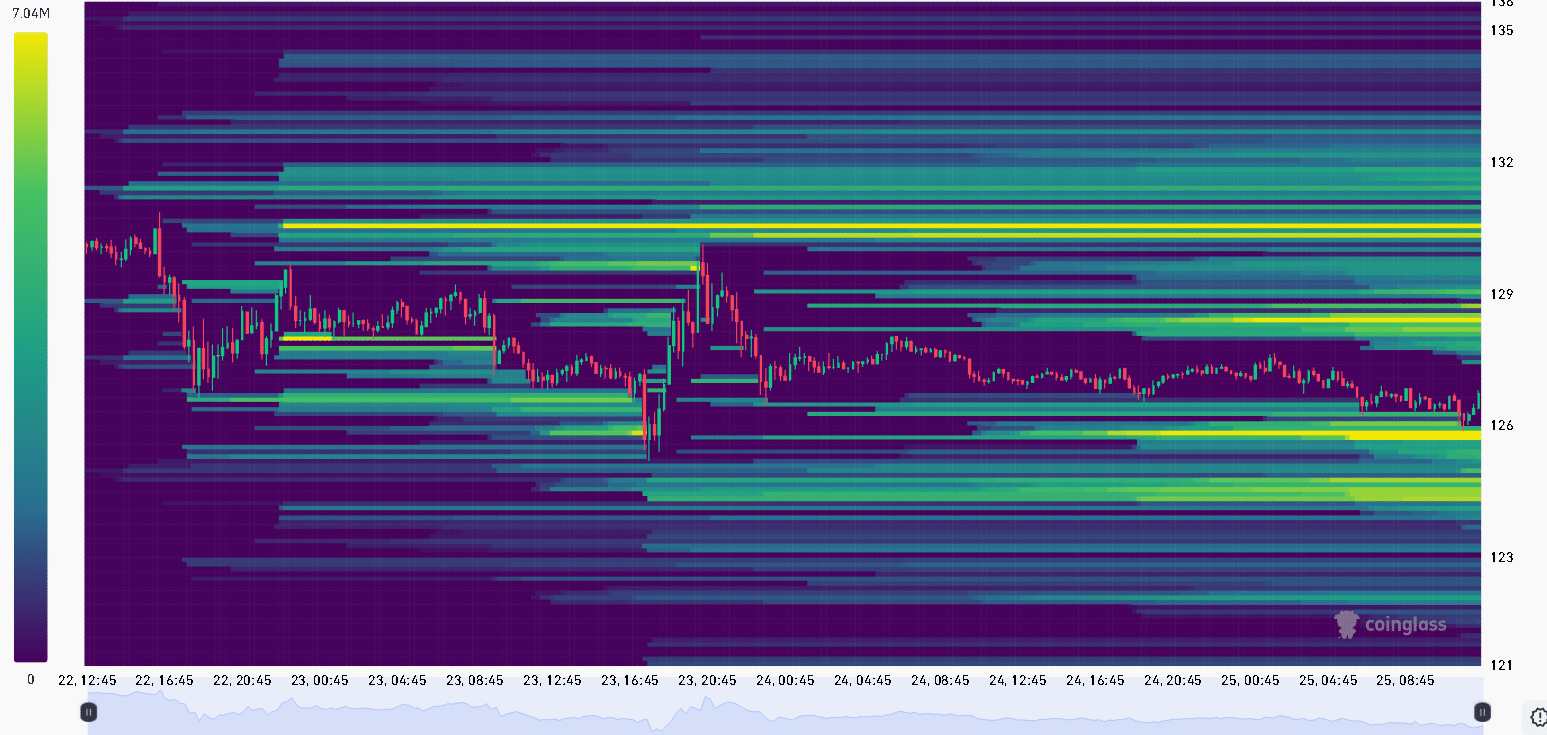The height and width of the screenshot is (735, 1547).
Task: Click the long bright yellow liquidity band above 129
Action: coord(880,226)
